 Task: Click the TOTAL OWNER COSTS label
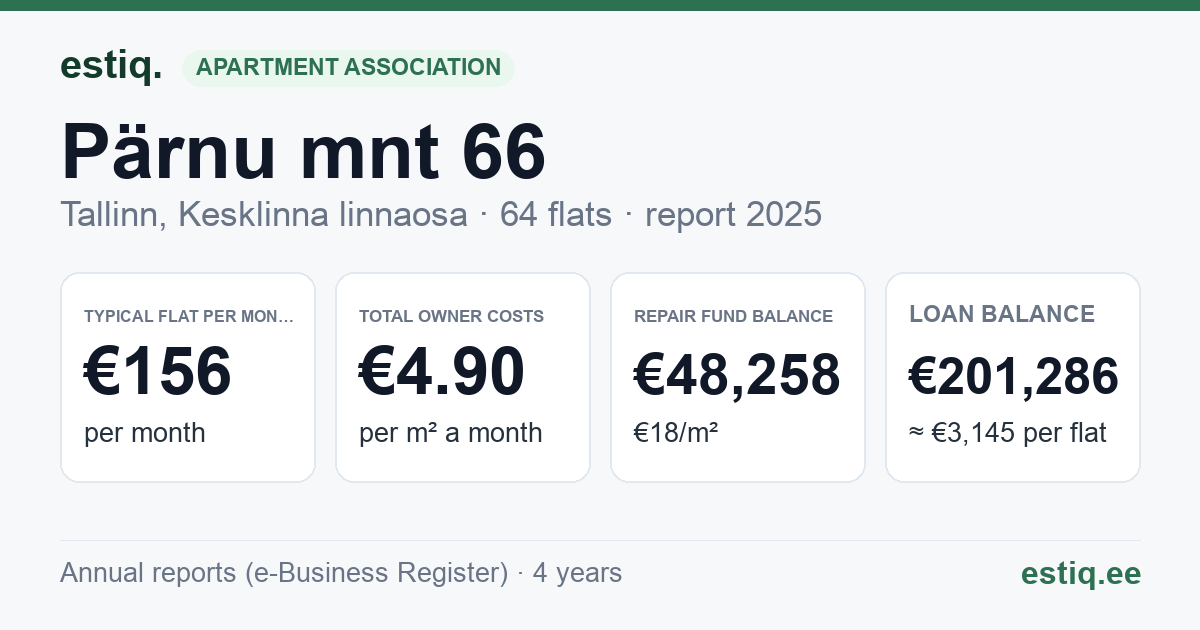[452, 316]
